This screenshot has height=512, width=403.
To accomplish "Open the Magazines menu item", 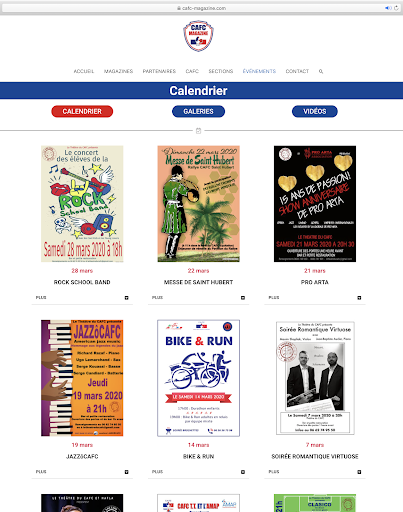I will (118, 71).
